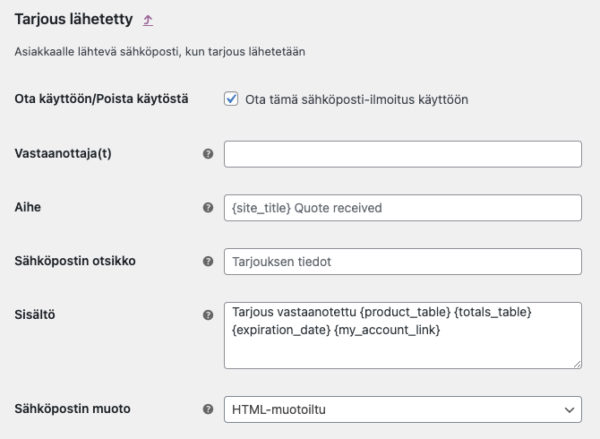
Task: Click the help icon next to Aihe
Action: pos(208,207)
